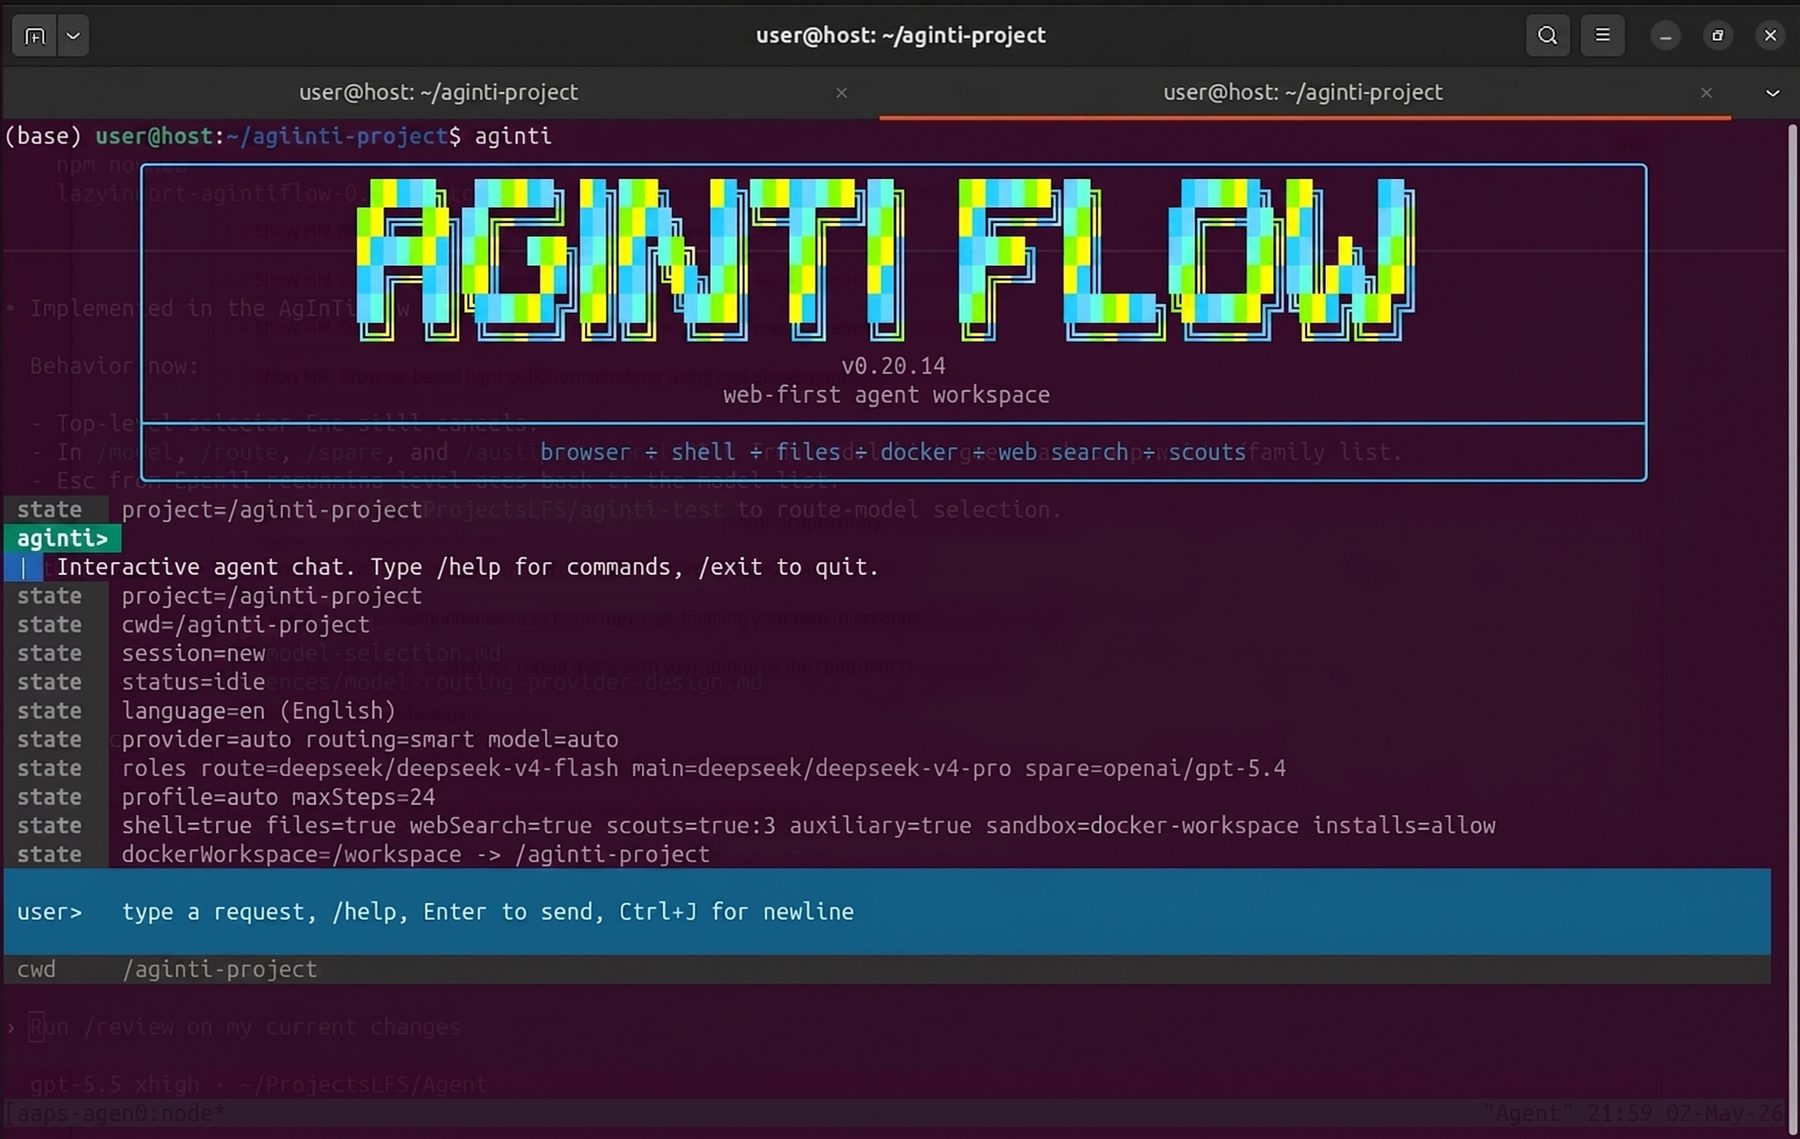Viewport: 1800px width, 1139px height.
Task: Click the 'web-first agent workspace' subtitle
Action: pos(886,395)
